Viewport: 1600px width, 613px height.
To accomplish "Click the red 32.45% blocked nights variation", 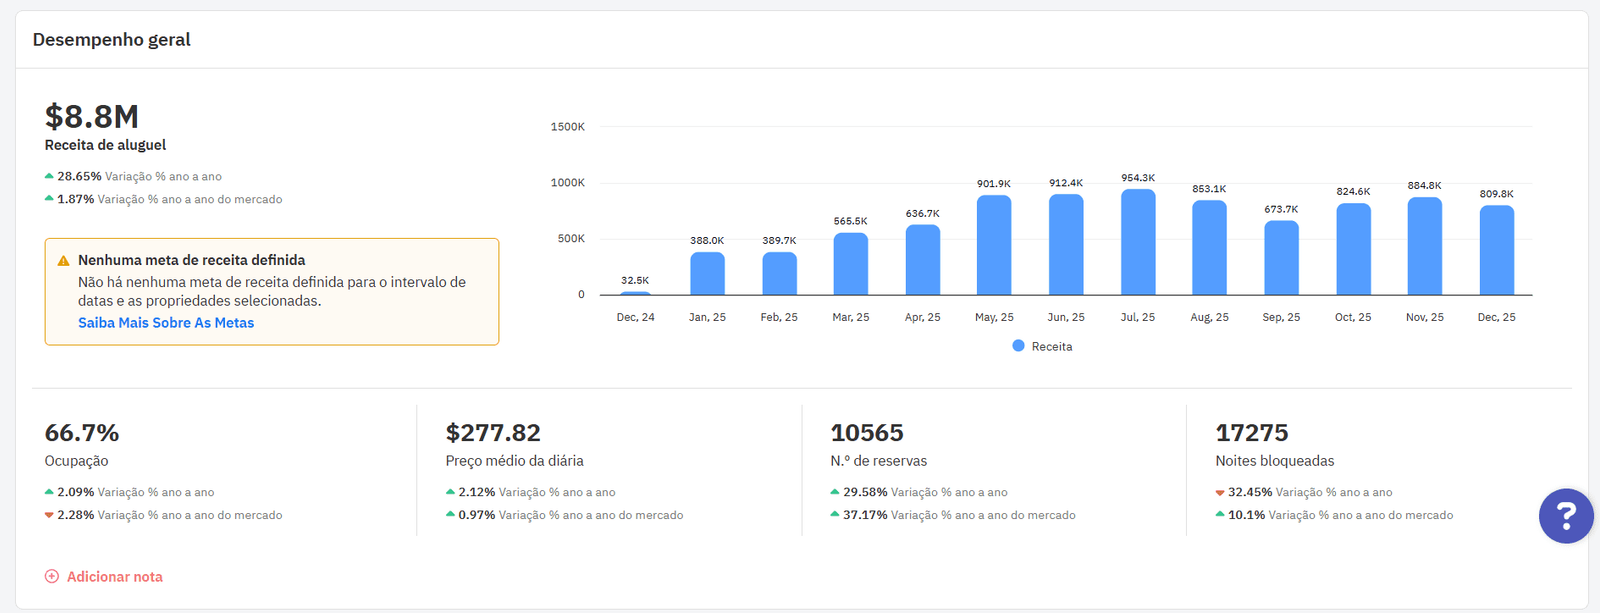I will (x=1250, y=493).
